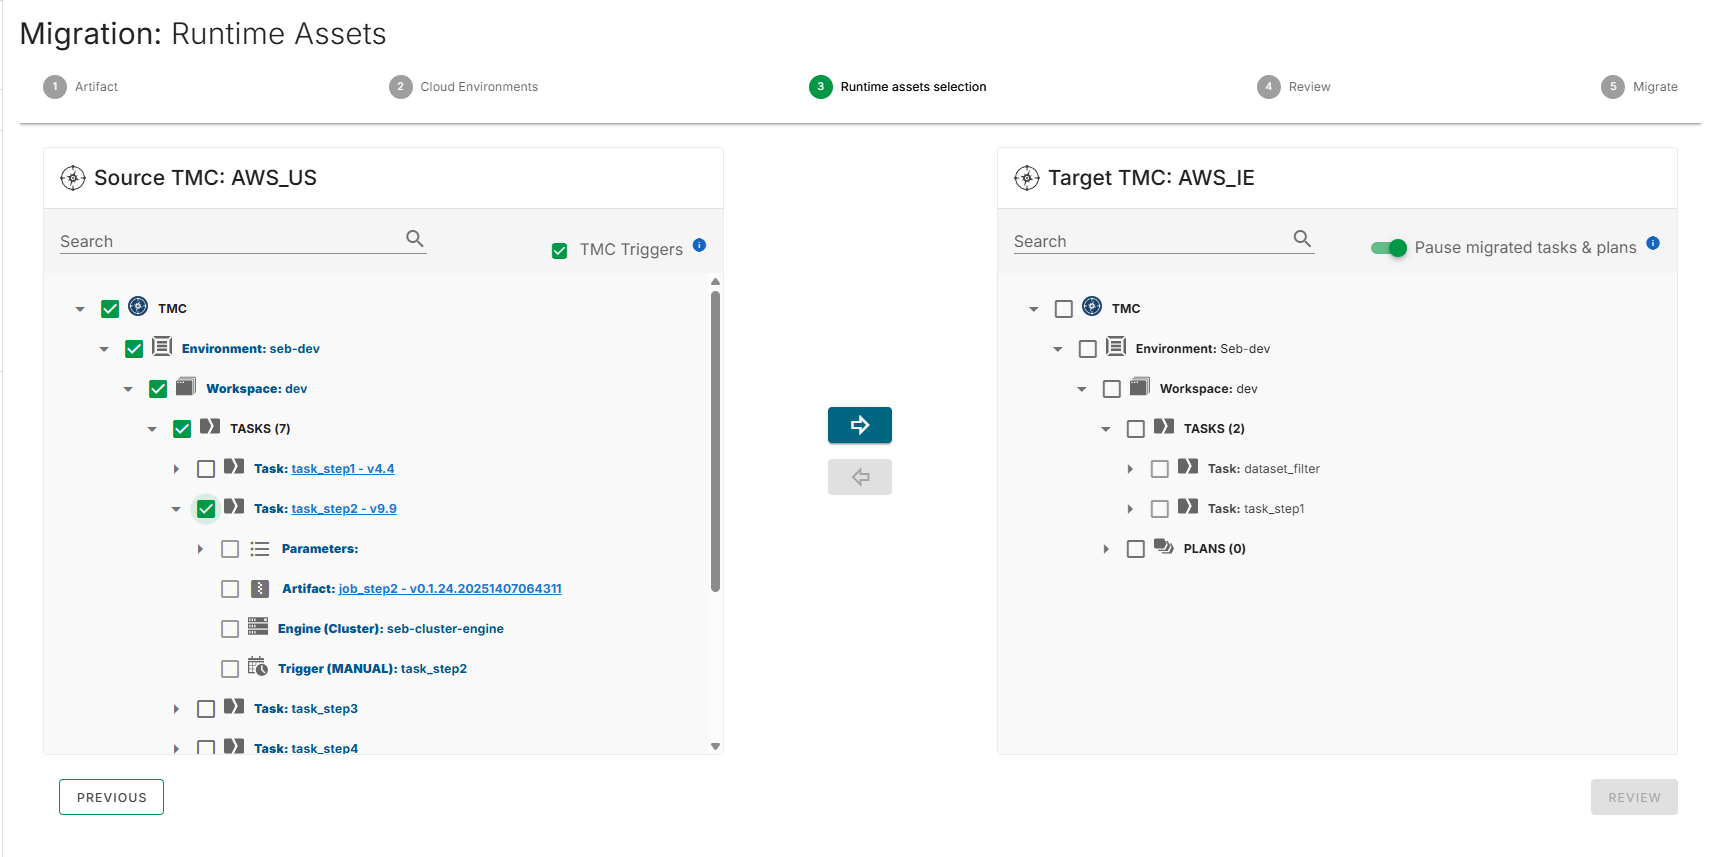This screenshot has width=1717, height=857.
Task: Uncheck source Environment seb-dev checkbox
Action: coord(134,349)
